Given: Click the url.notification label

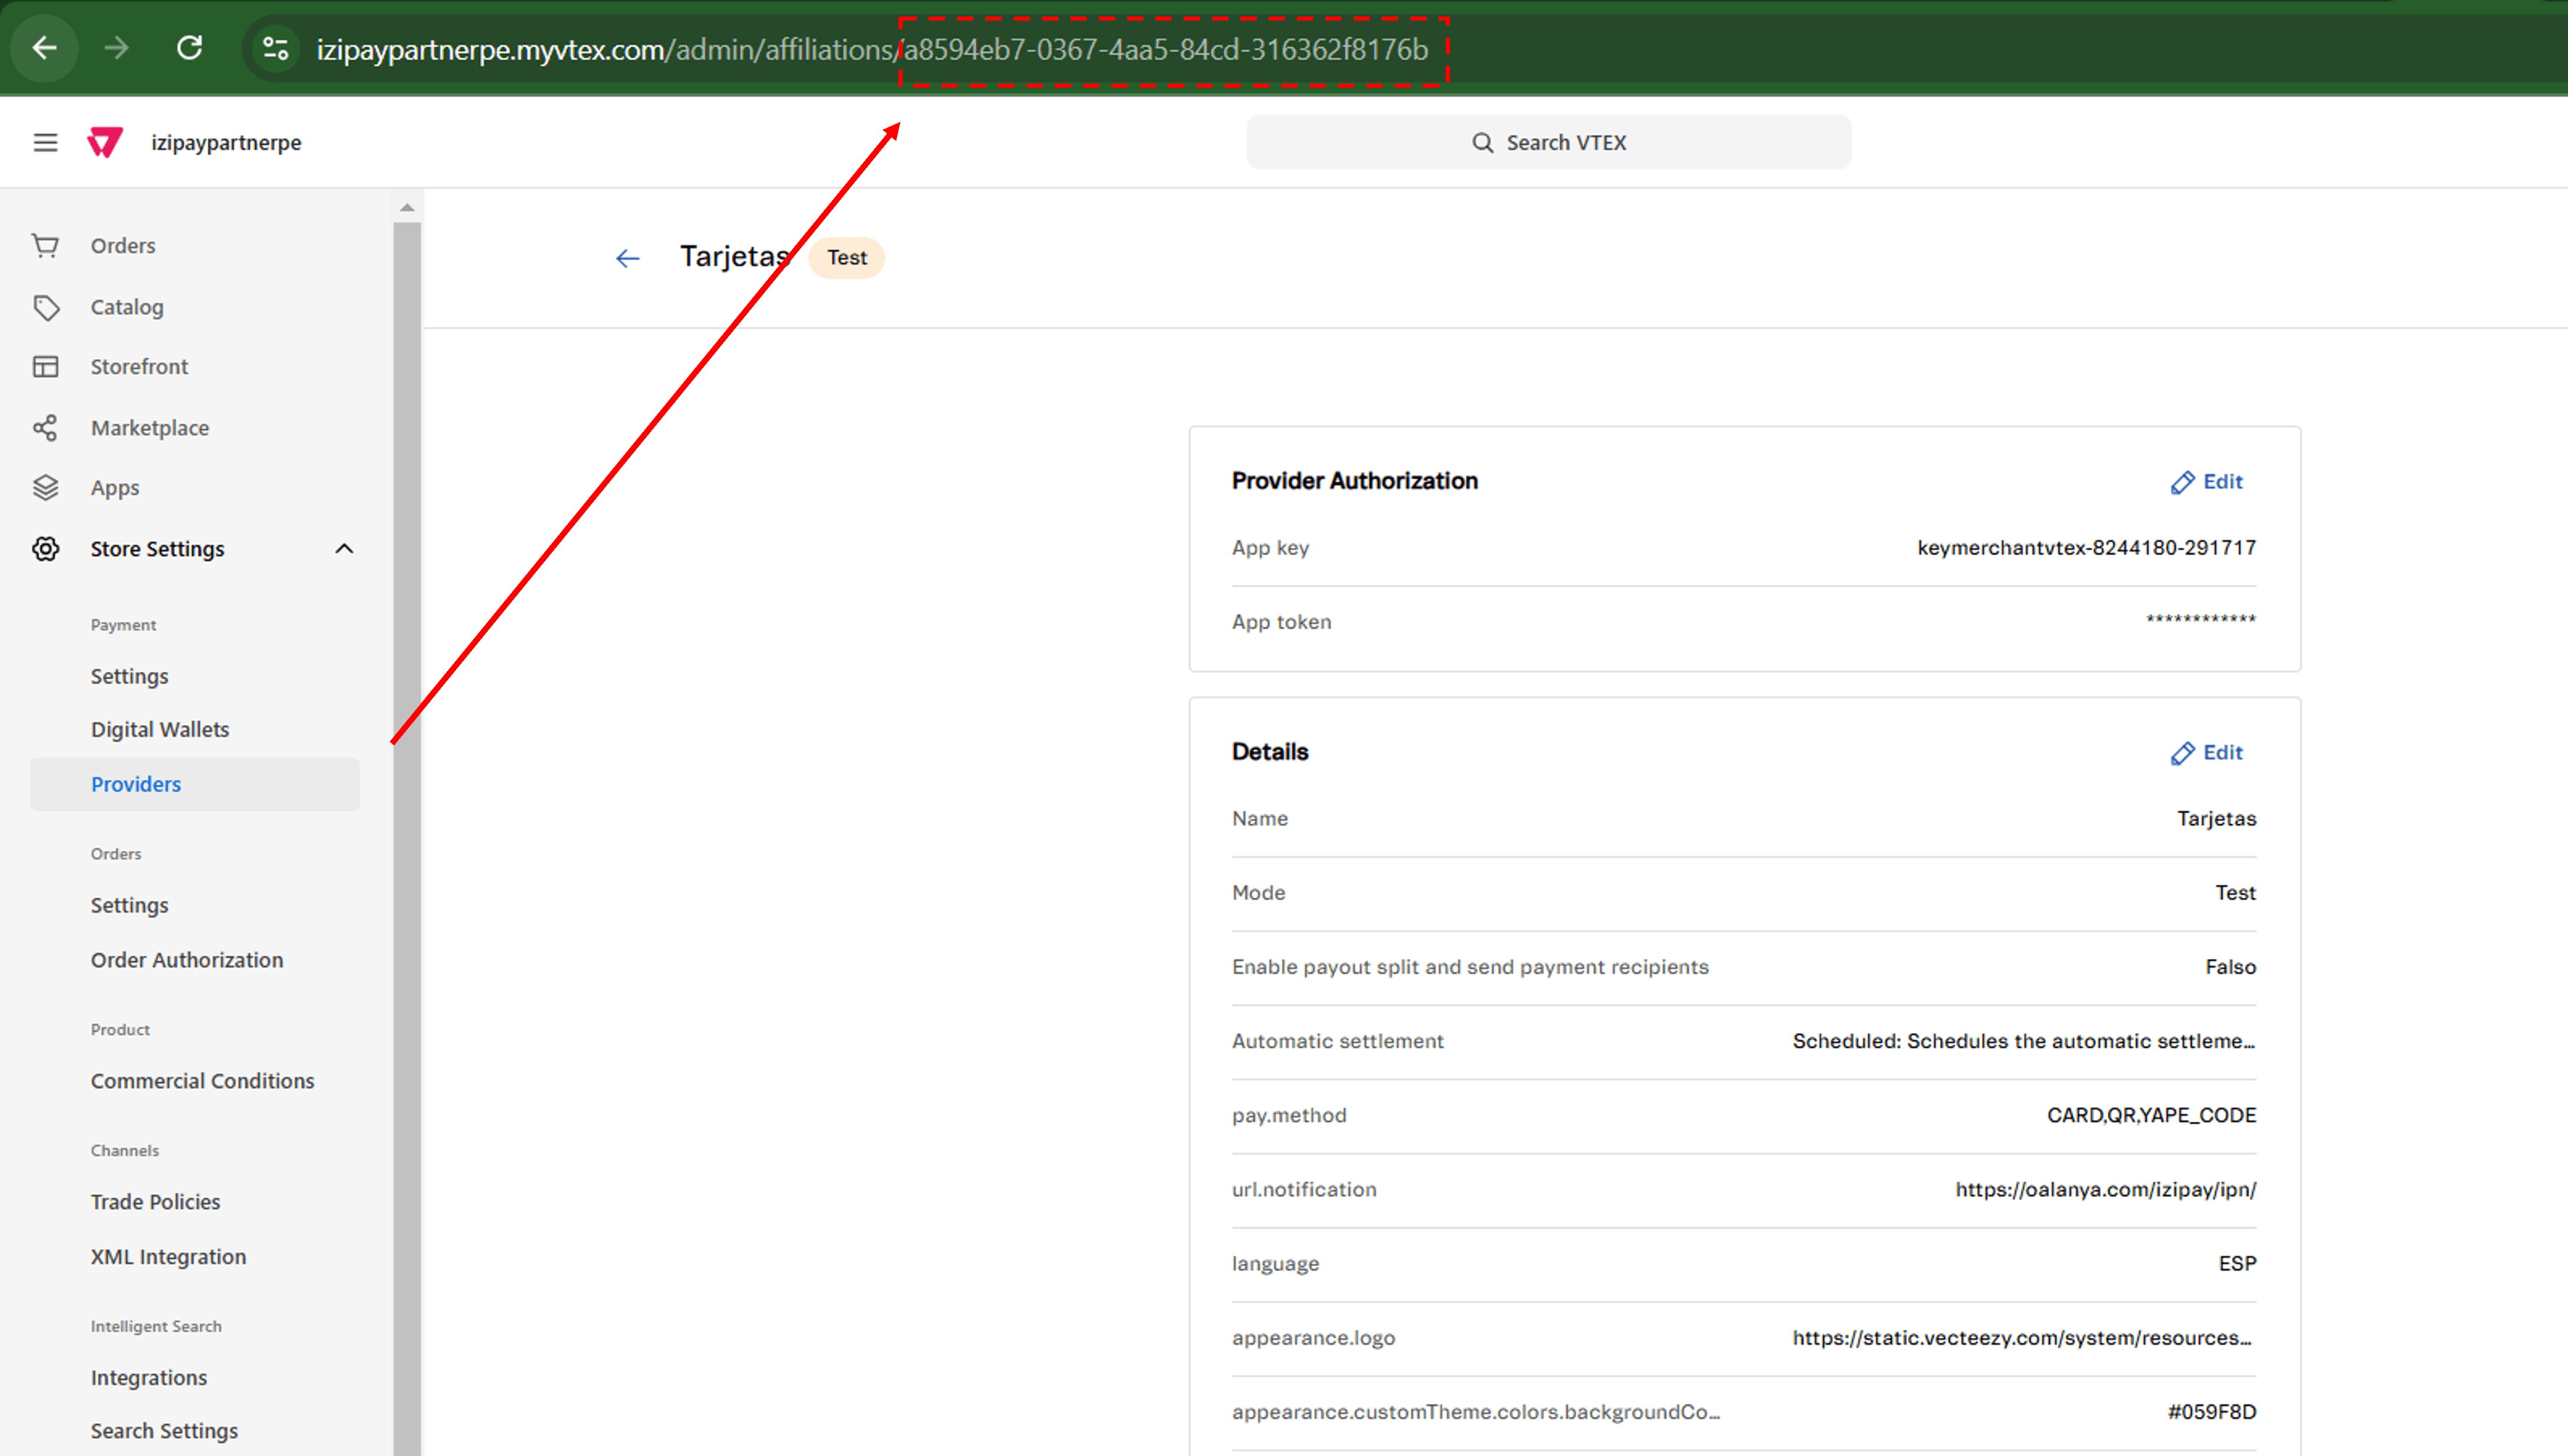Looking at the screenshot, I should pos(1304,1189).
